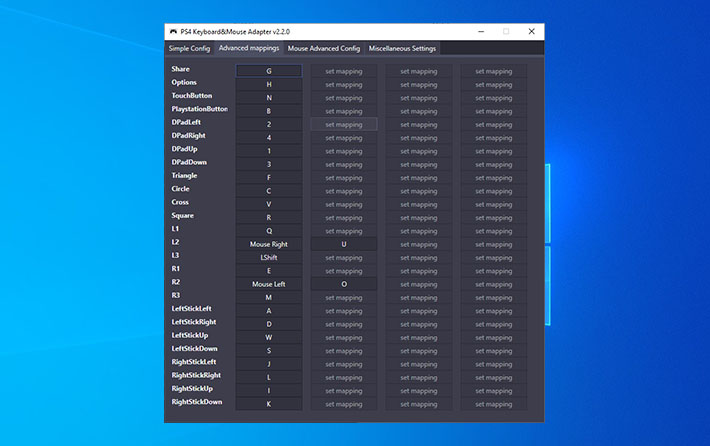Click the DPadUp mapping showing 1
Screen dimensions: 710x446
point(269,151)
